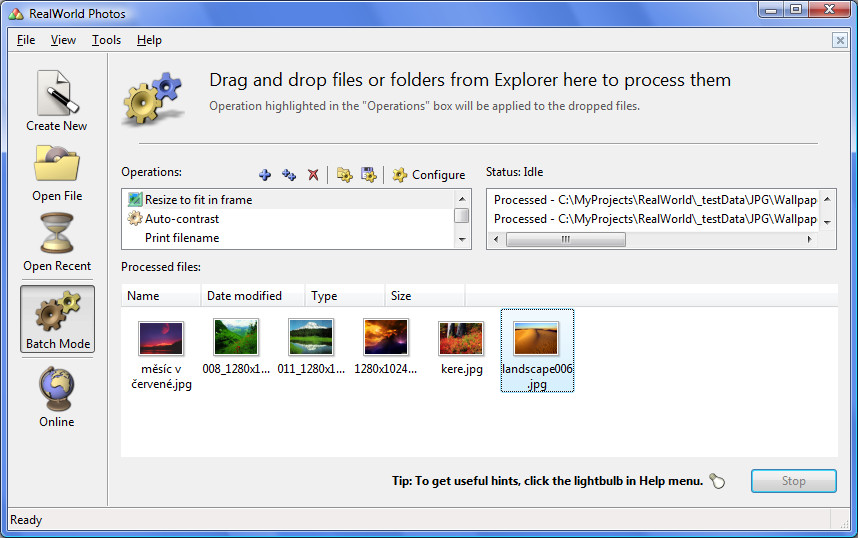Click the status log scroll right arrow
Screen dimensions: 858x538
809,239
